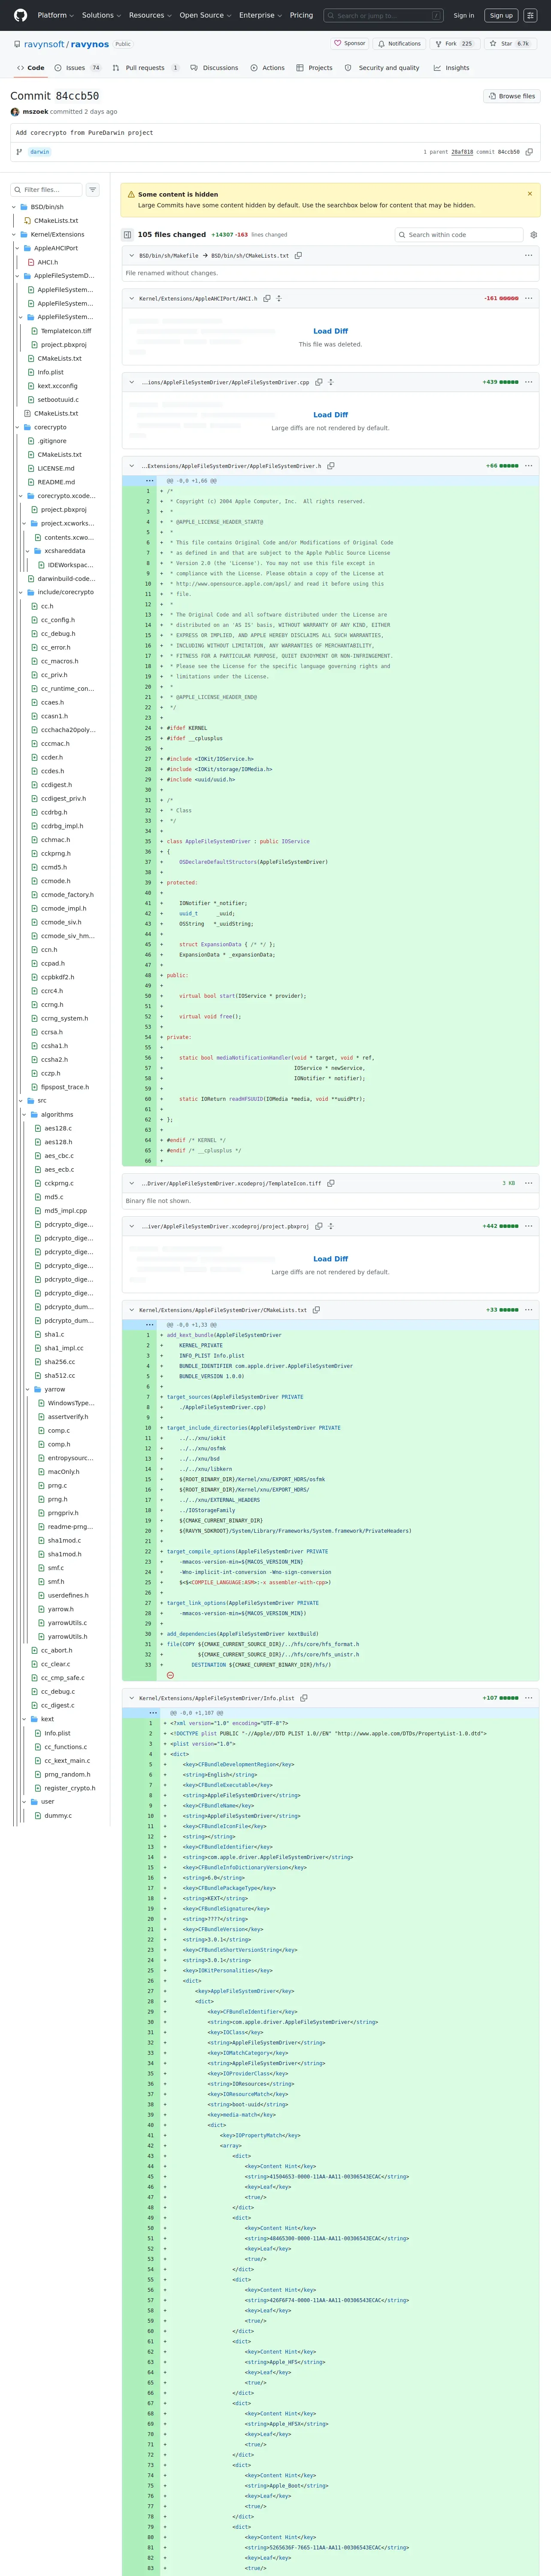
Task: Click the Sign in link
Action: (x=464, y=15)
